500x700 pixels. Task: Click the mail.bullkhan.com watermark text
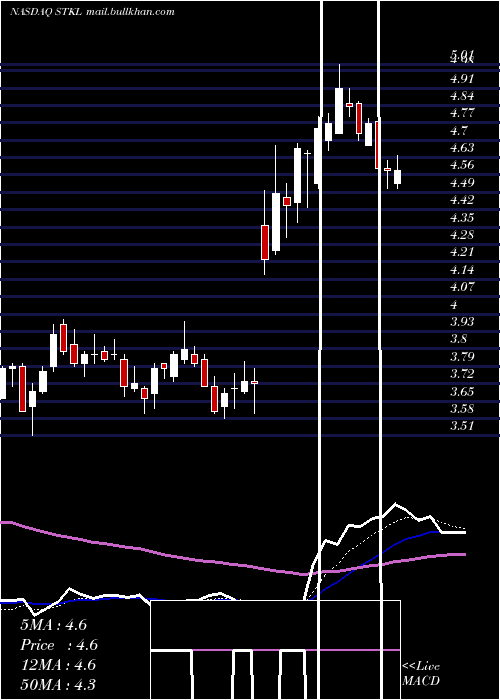click(129, 12)
